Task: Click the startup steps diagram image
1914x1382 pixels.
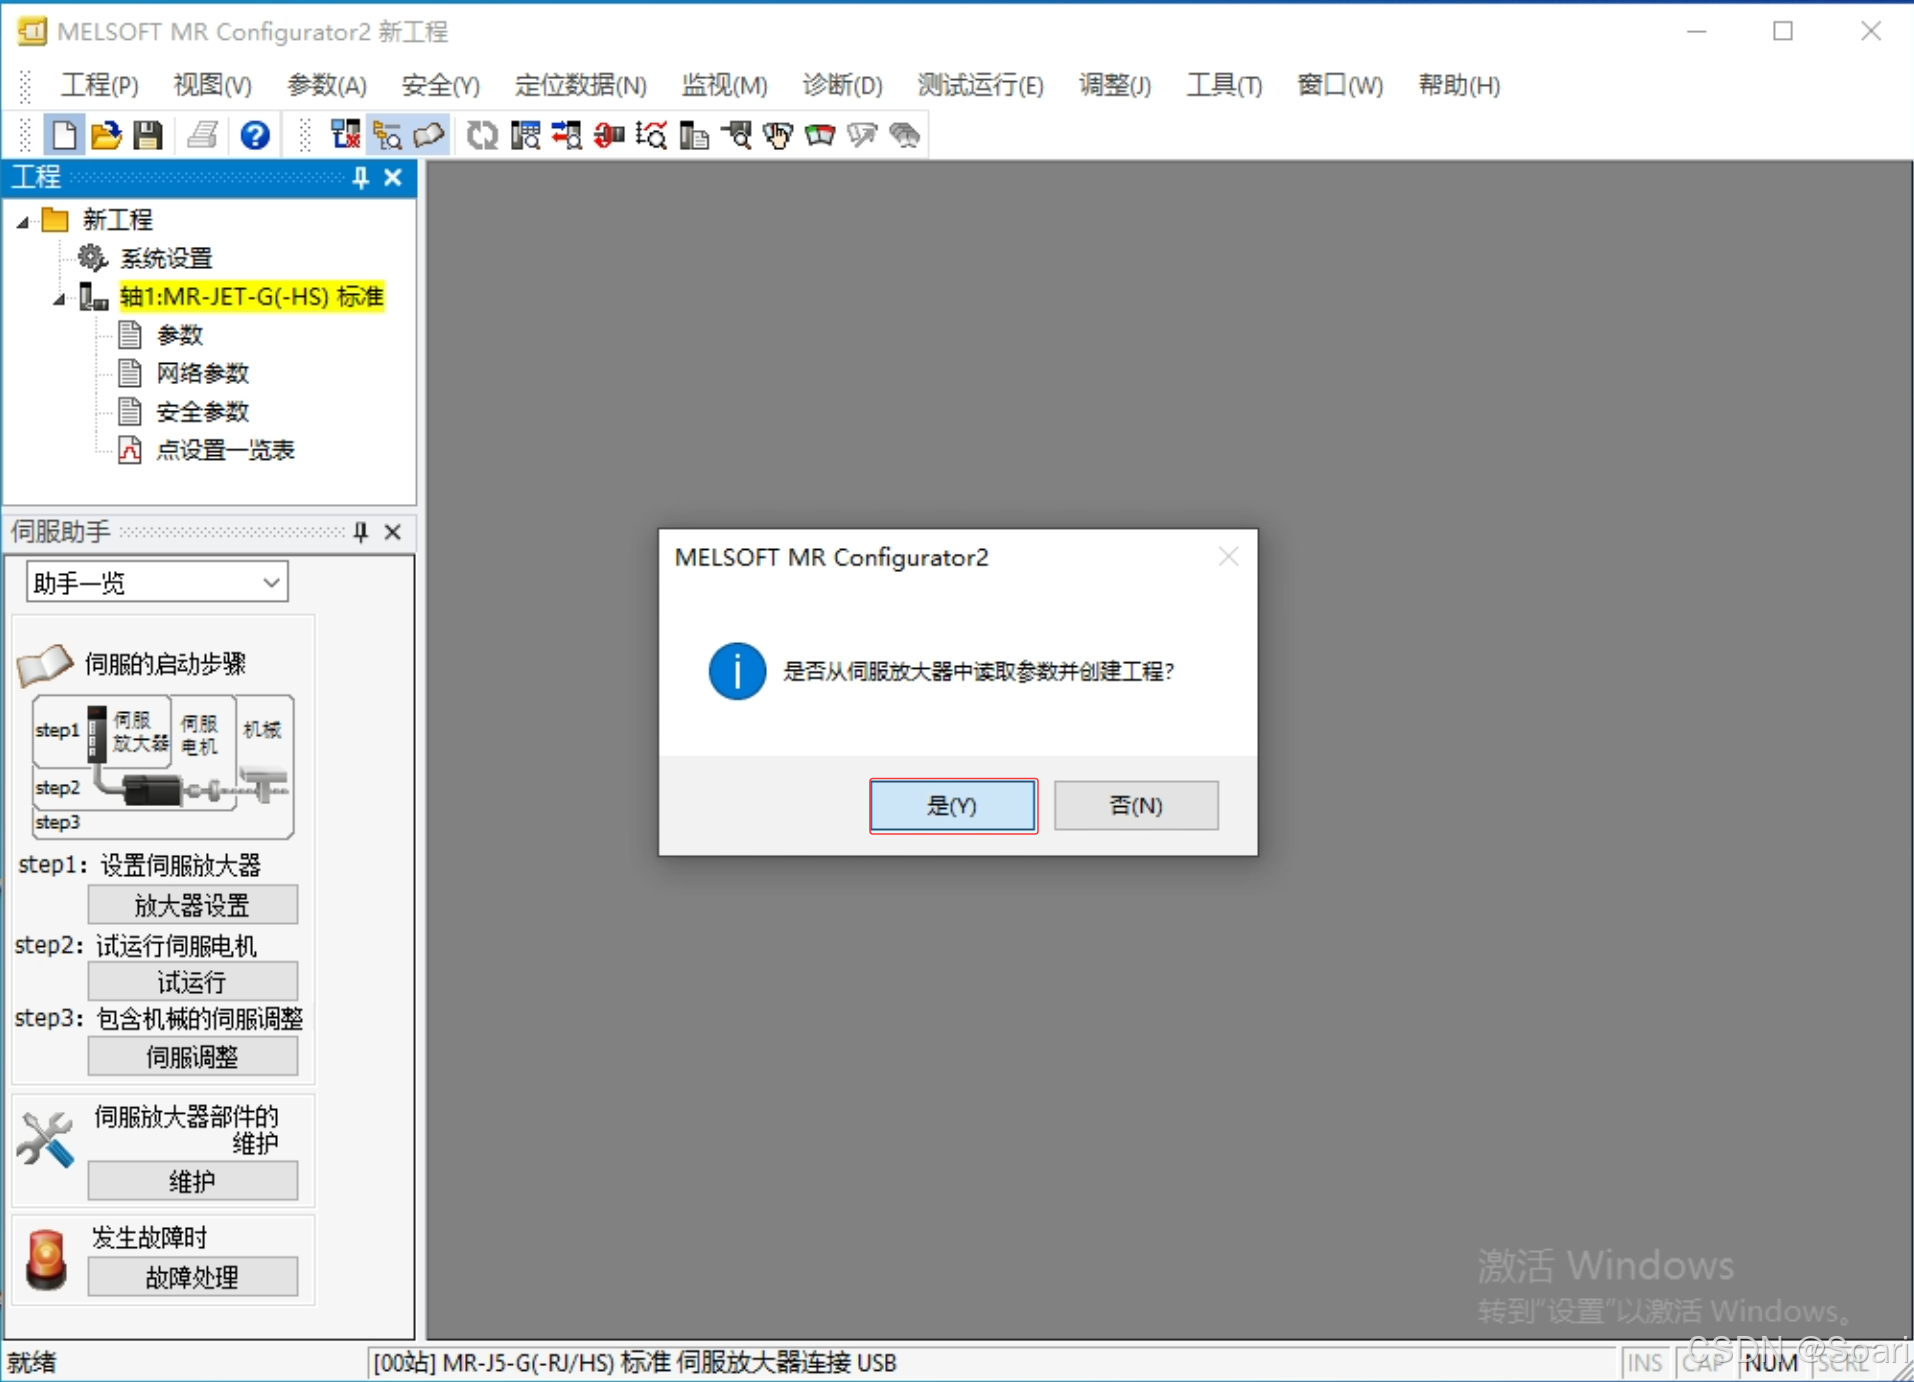Action: click(x=163, y=767)
